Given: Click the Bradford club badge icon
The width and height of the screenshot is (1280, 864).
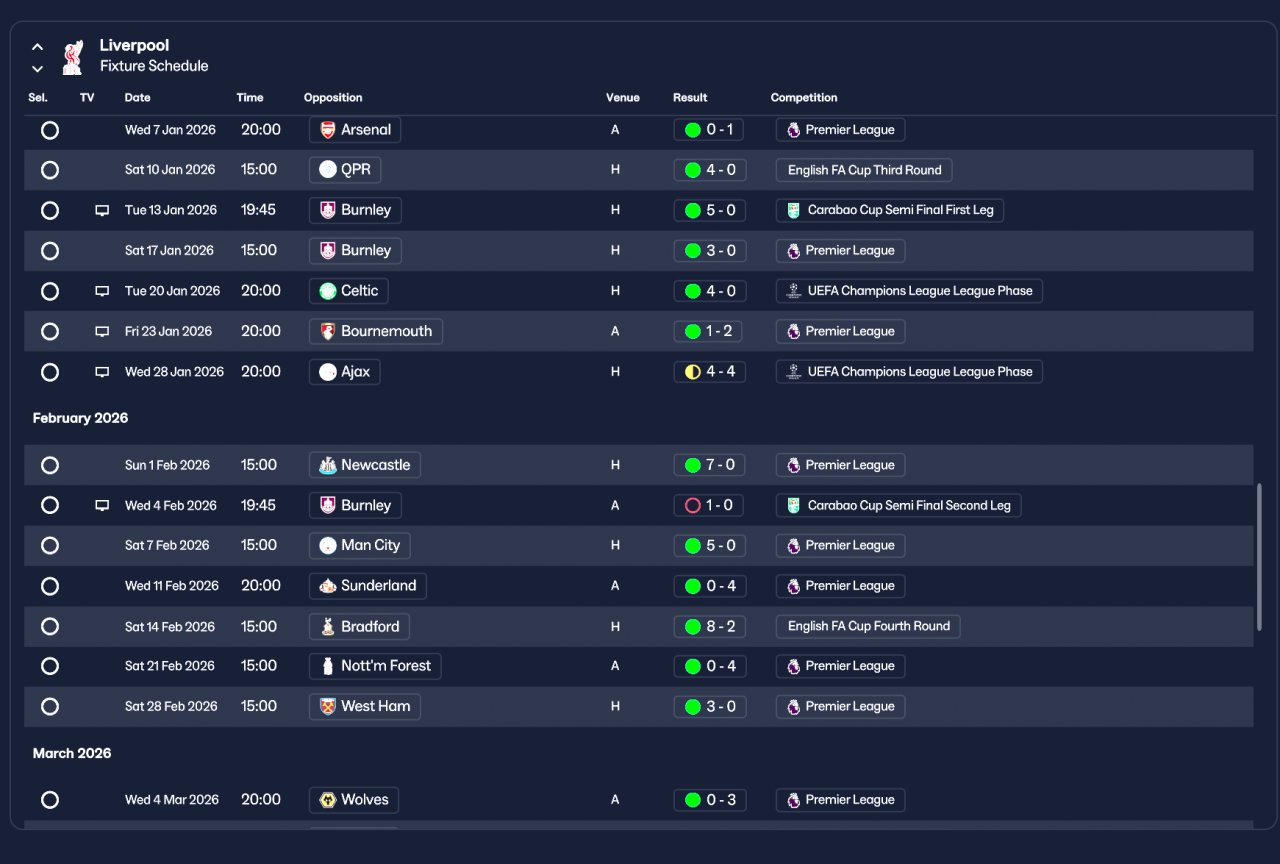Looking at the screenshot, I should point(327,627).
